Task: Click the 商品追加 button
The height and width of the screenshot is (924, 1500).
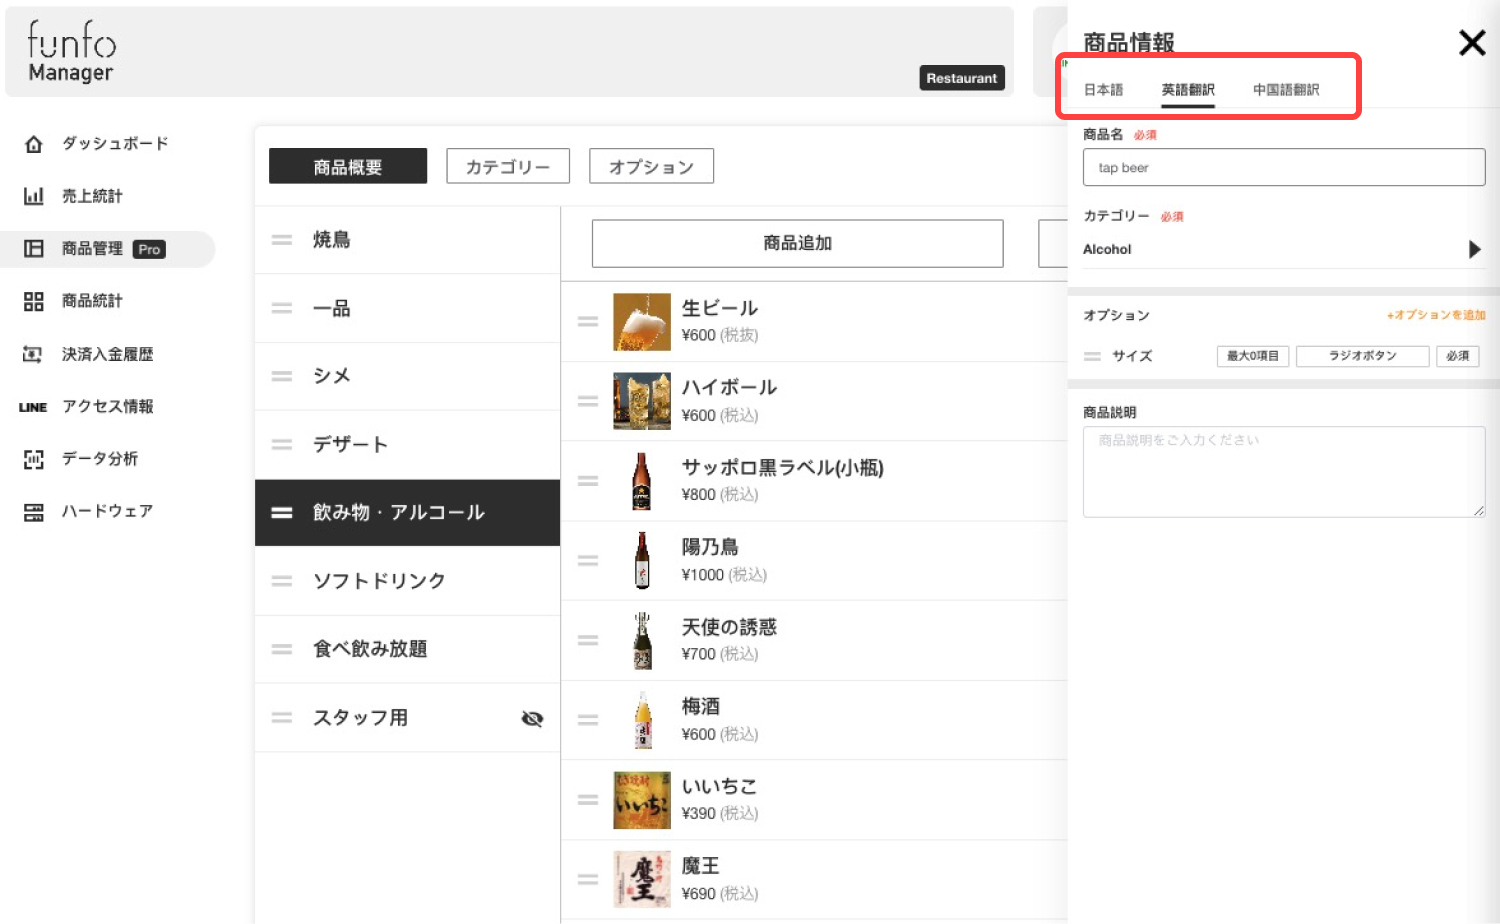Action: 797,243
